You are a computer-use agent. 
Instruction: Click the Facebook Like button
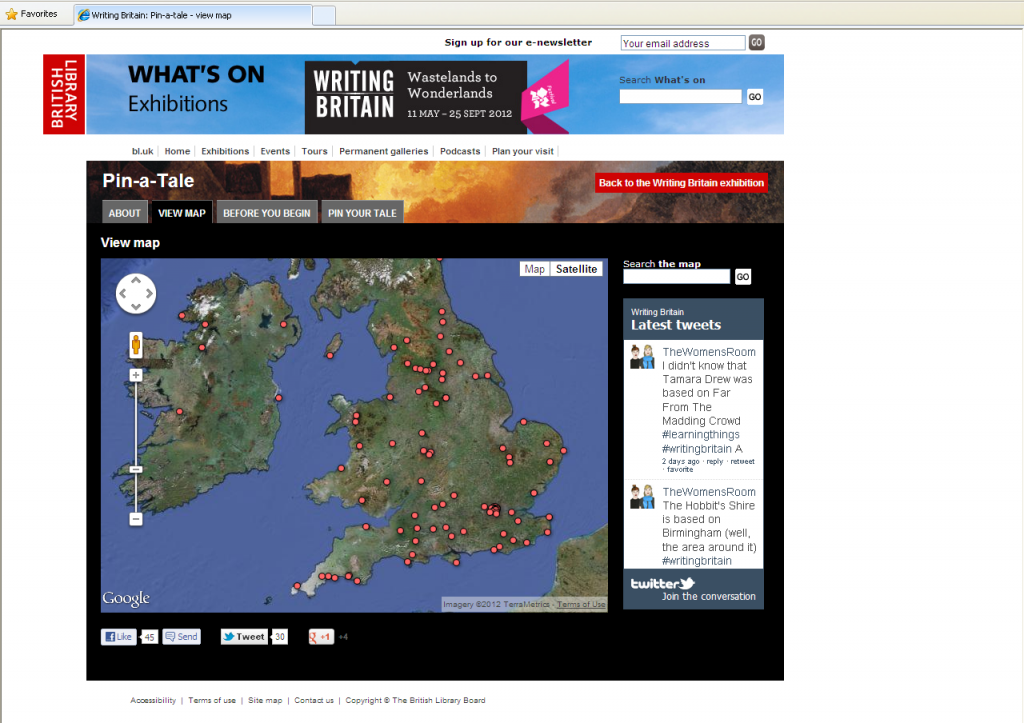click(118, 637)
